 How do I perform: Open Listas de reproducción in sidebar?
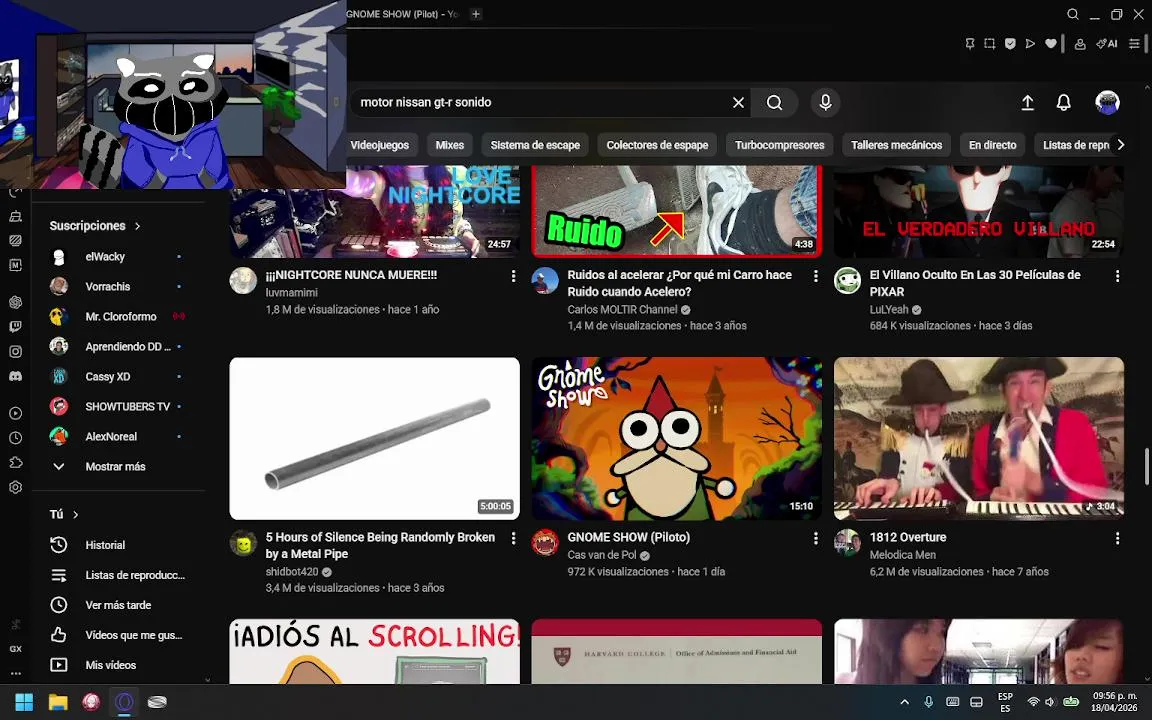118,575
